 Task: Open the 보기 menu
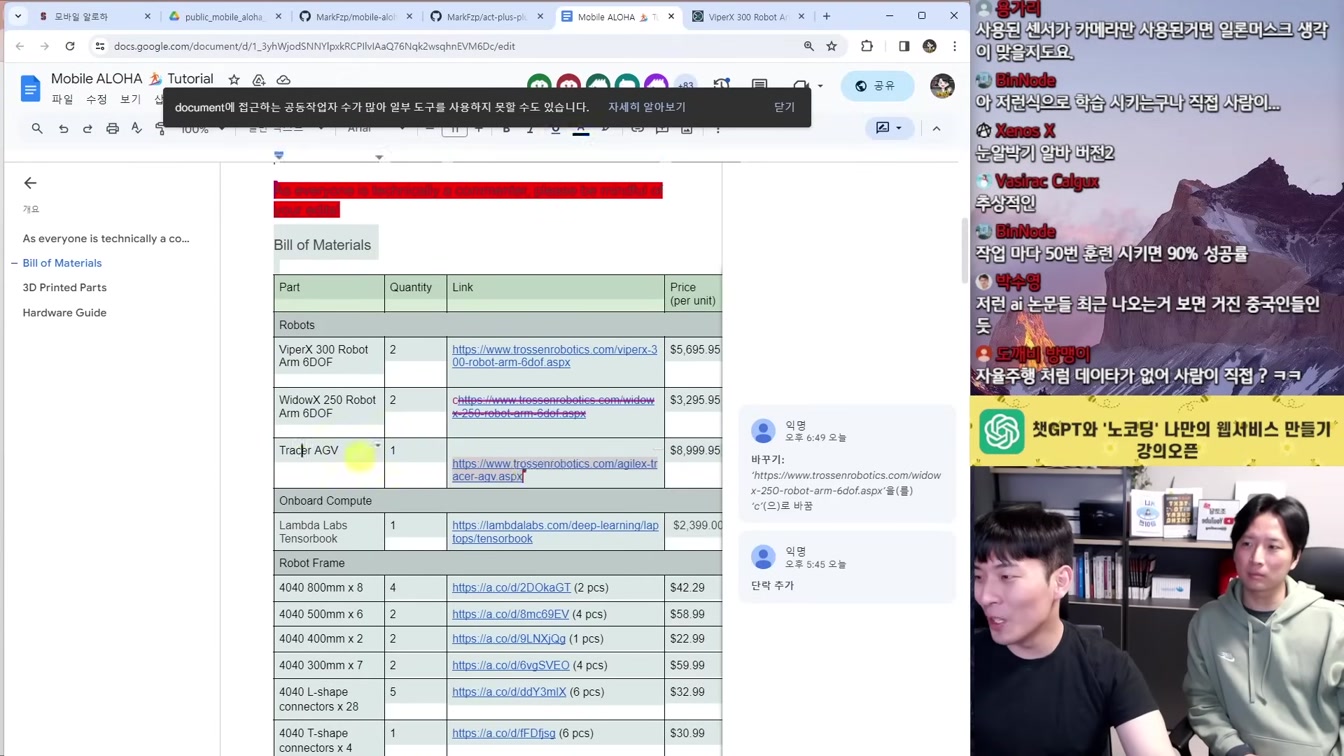pyautogui.click(x=130, y=99)
